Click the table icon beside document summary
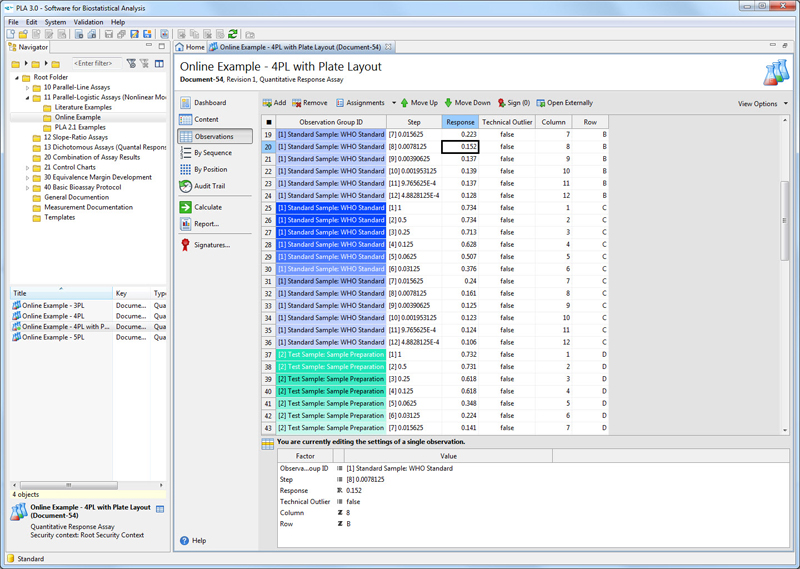 coord(160,509)
